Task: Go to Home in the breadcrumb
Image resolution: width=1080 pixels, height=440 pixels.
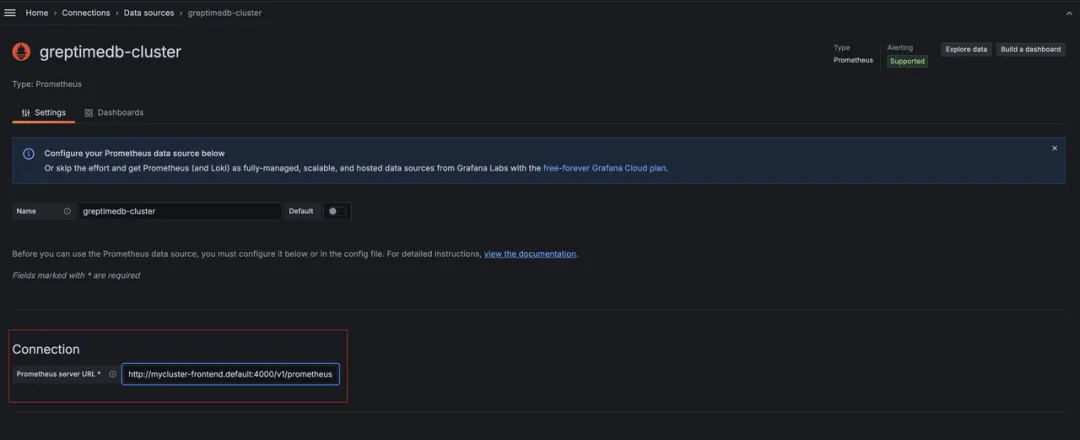Action: (37, 13)
